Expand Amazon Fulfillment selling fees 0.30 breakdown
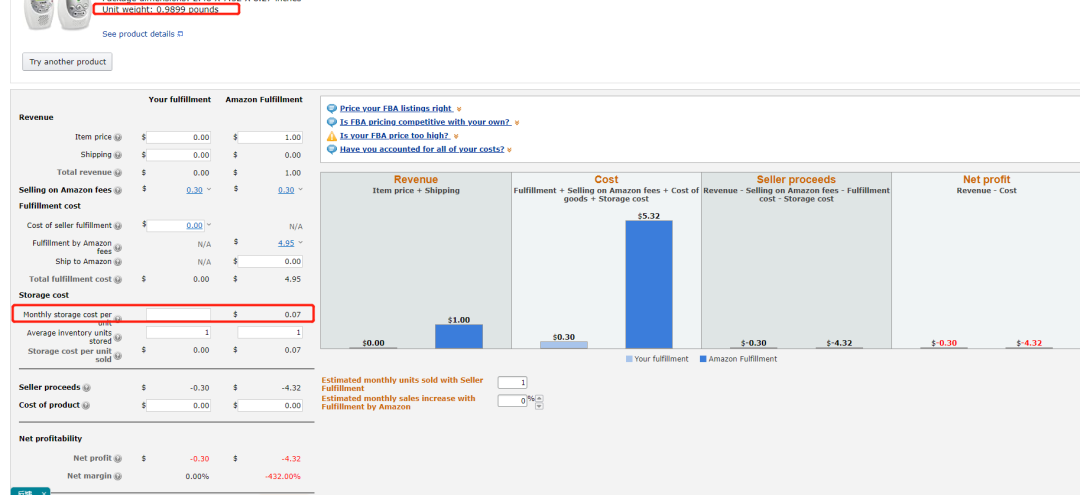This screenshot has width=1080, height=495. point(299,190)
